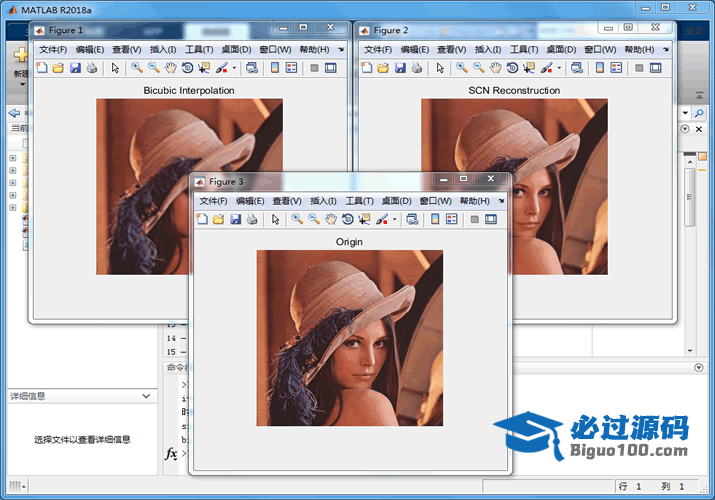Save figure icon in Figure 1 toolbar
This screenshot has height=500, width=715.
[75, 68]
